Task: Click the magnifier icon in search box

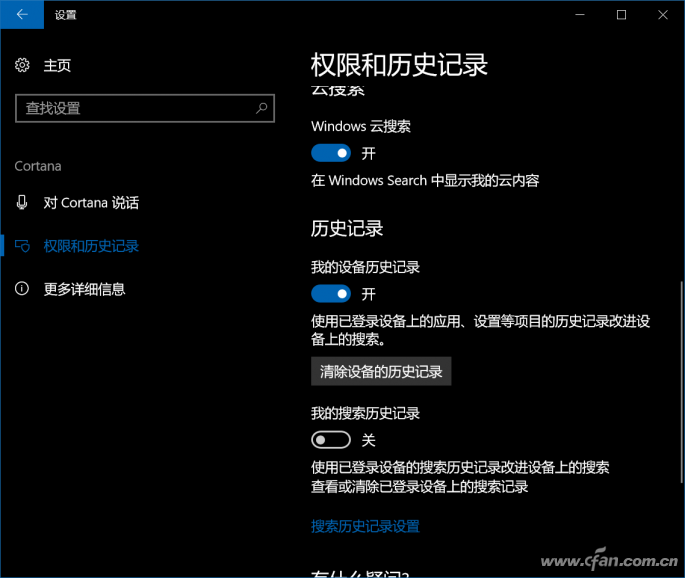Action: click(262, 108)
